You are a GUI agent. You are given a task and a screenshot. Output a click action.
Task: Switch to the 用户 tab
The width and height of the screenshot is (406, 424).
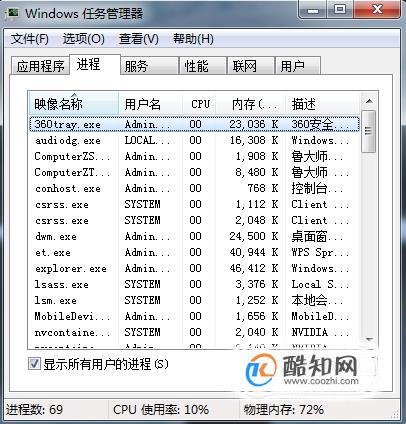click(298, 66)
